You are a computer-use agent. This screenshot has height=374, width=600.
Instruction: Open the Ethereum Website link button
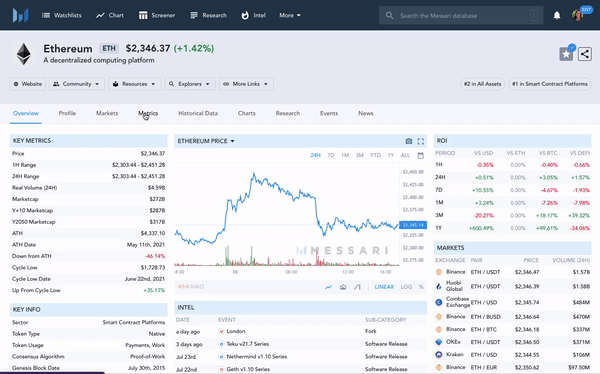coord(28,84)
